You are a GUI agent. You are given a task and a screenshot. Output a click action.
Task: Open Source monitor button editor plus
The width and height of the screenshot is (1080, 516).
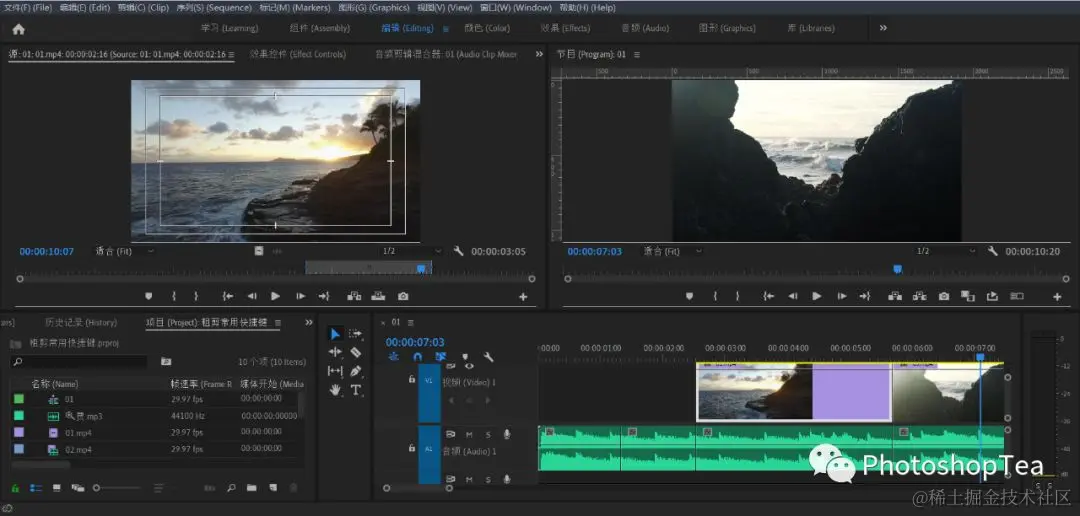point(523,297)
